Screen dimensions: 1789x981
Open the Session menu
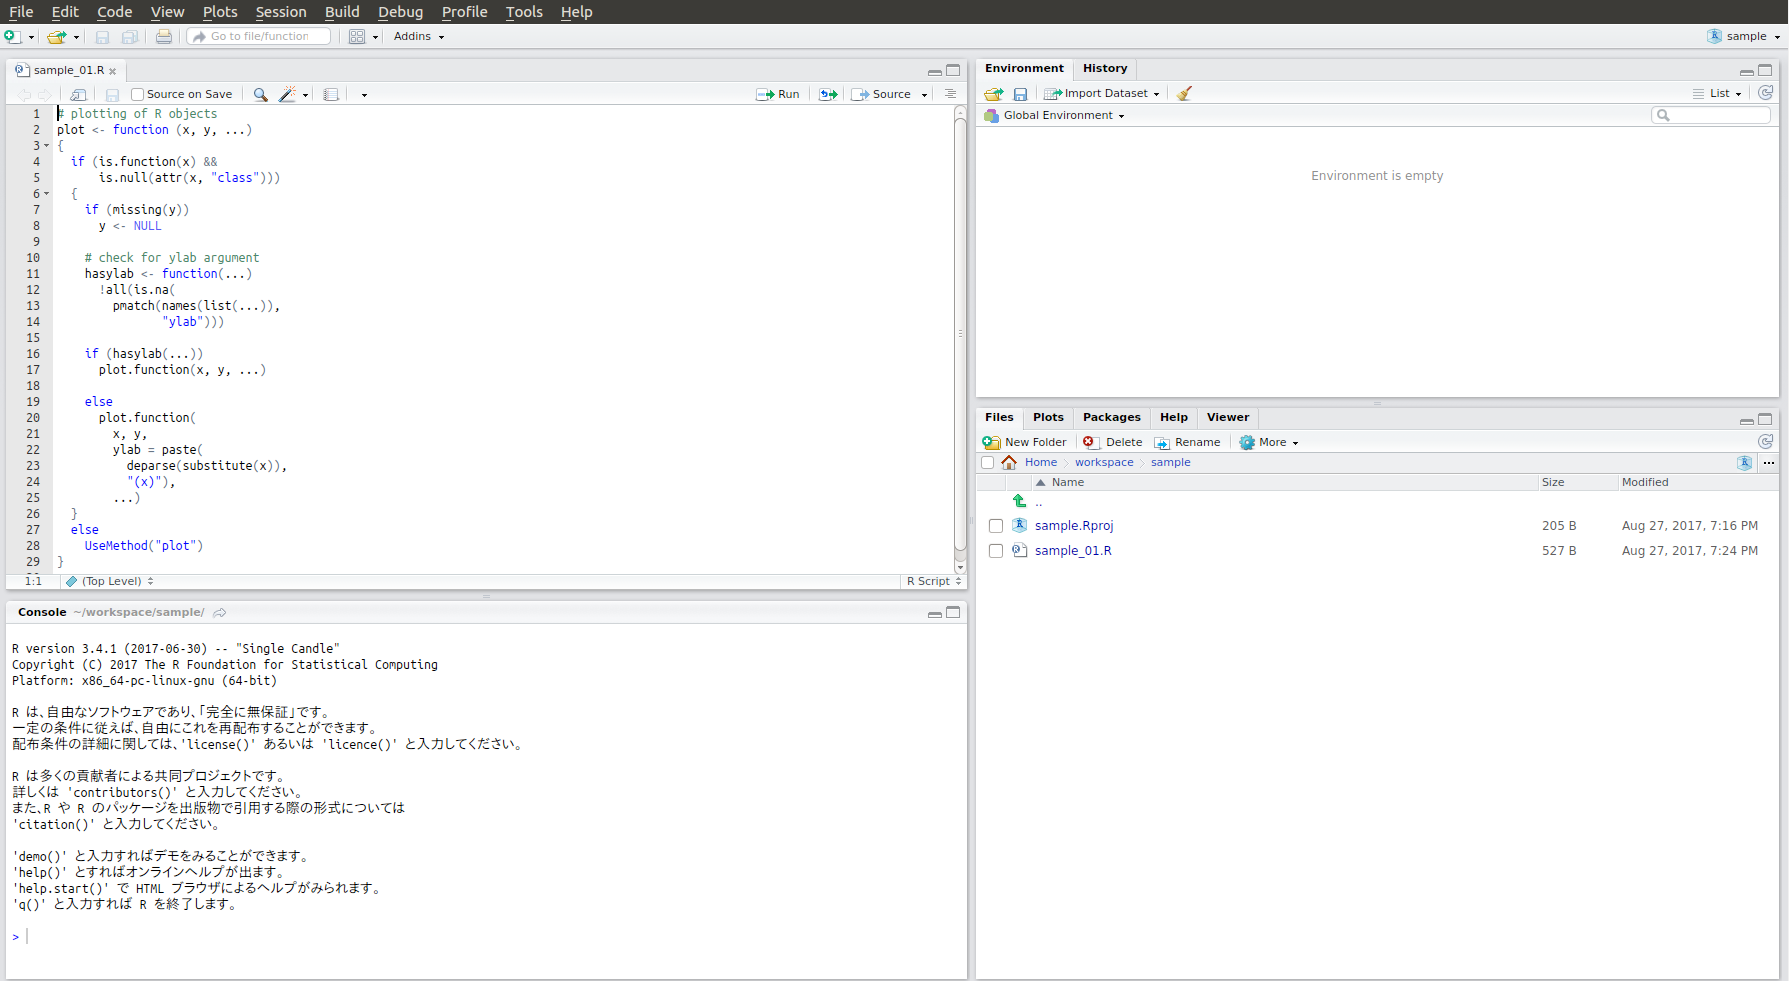[x=281, y=12]
